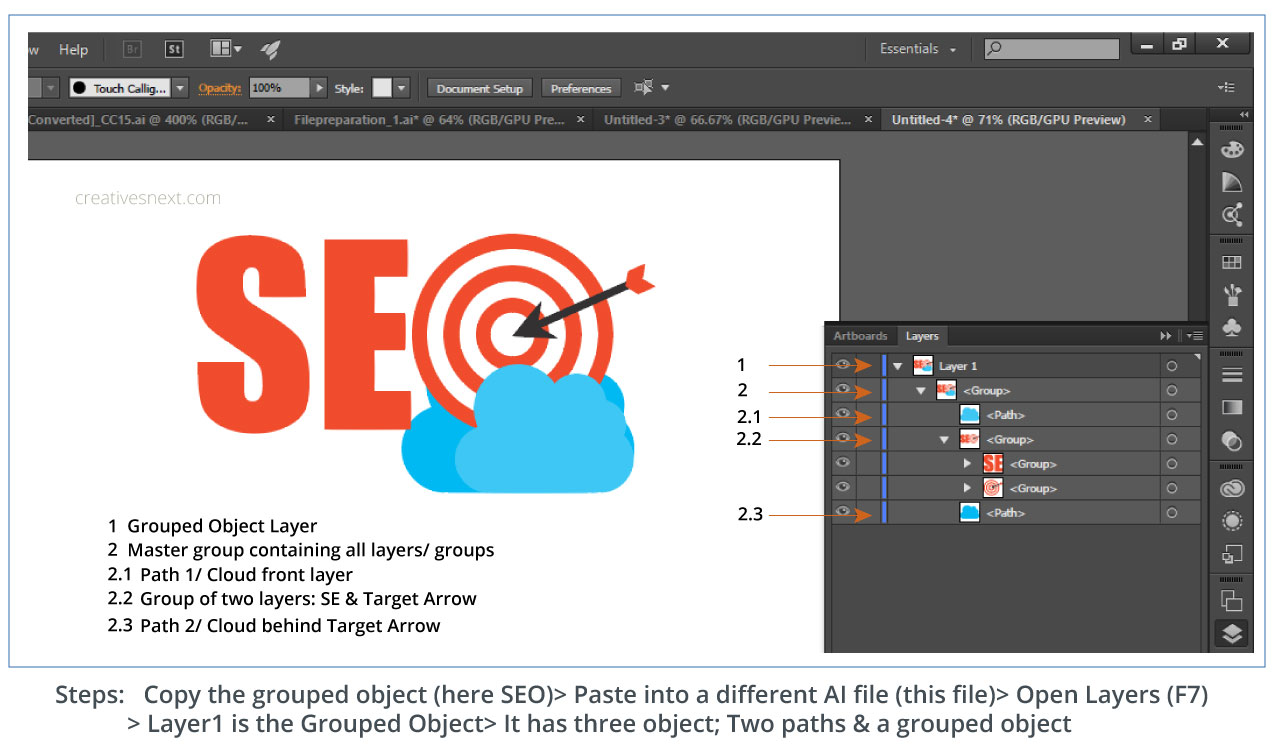Toggle visibility of the top Path layer
Image resolution: width=1280 pixels, height=756 pixels.
(x=843, y=414)
